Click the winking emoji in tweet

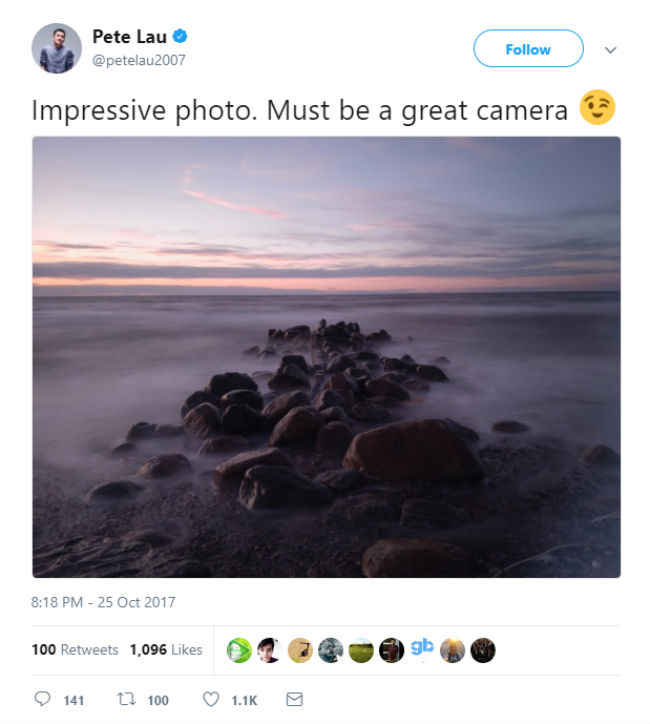[597, 108]
